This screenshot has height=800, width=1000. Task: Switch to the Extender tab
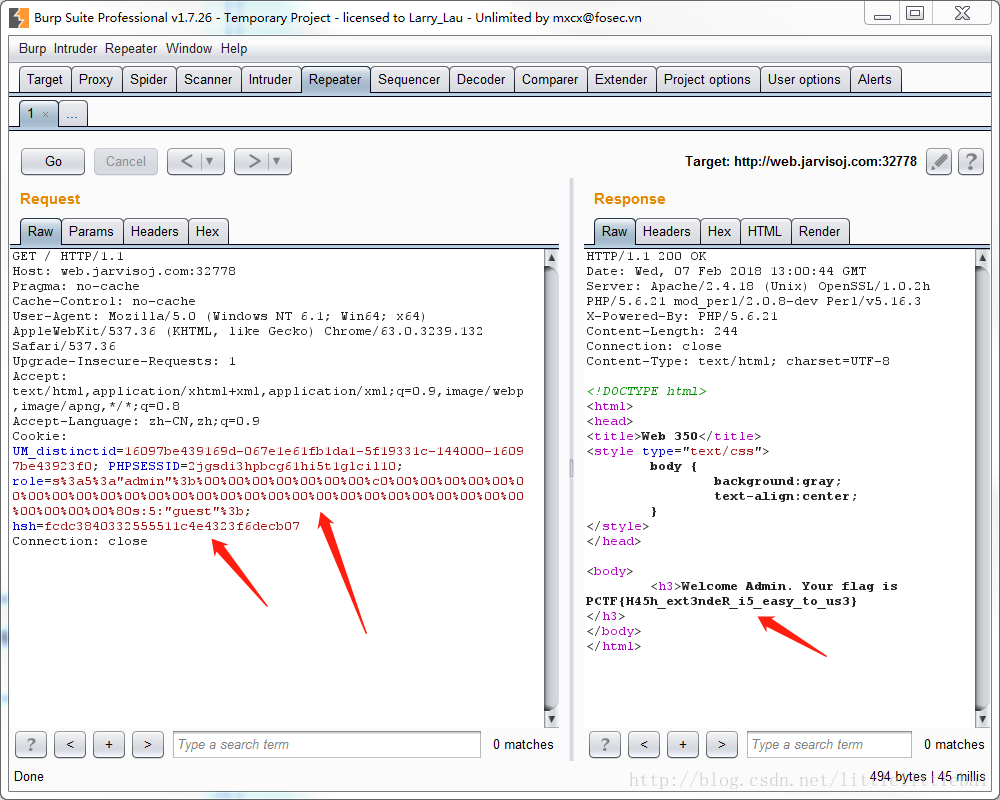(621, 80)
